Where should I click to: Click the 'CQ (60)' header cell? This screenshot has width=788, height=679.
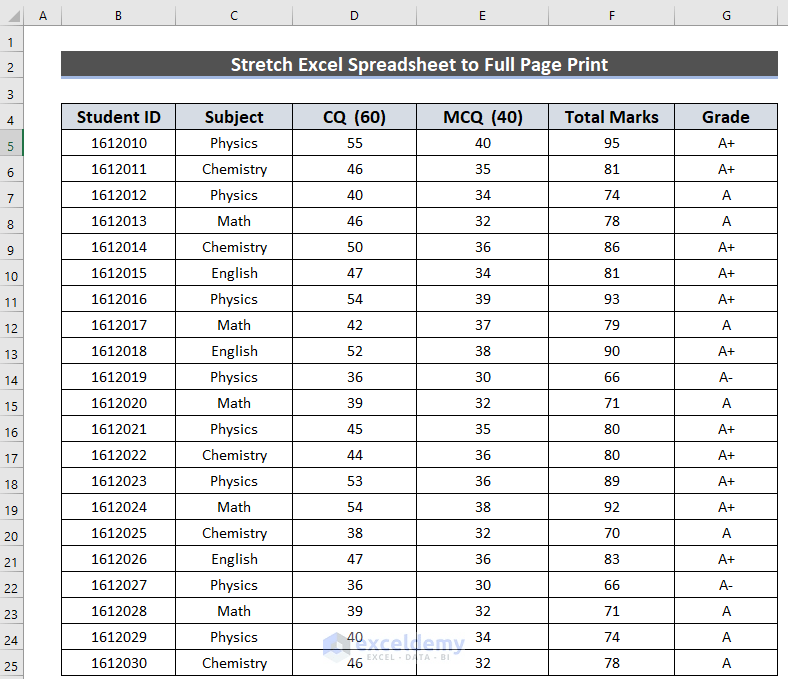point(354,117)
